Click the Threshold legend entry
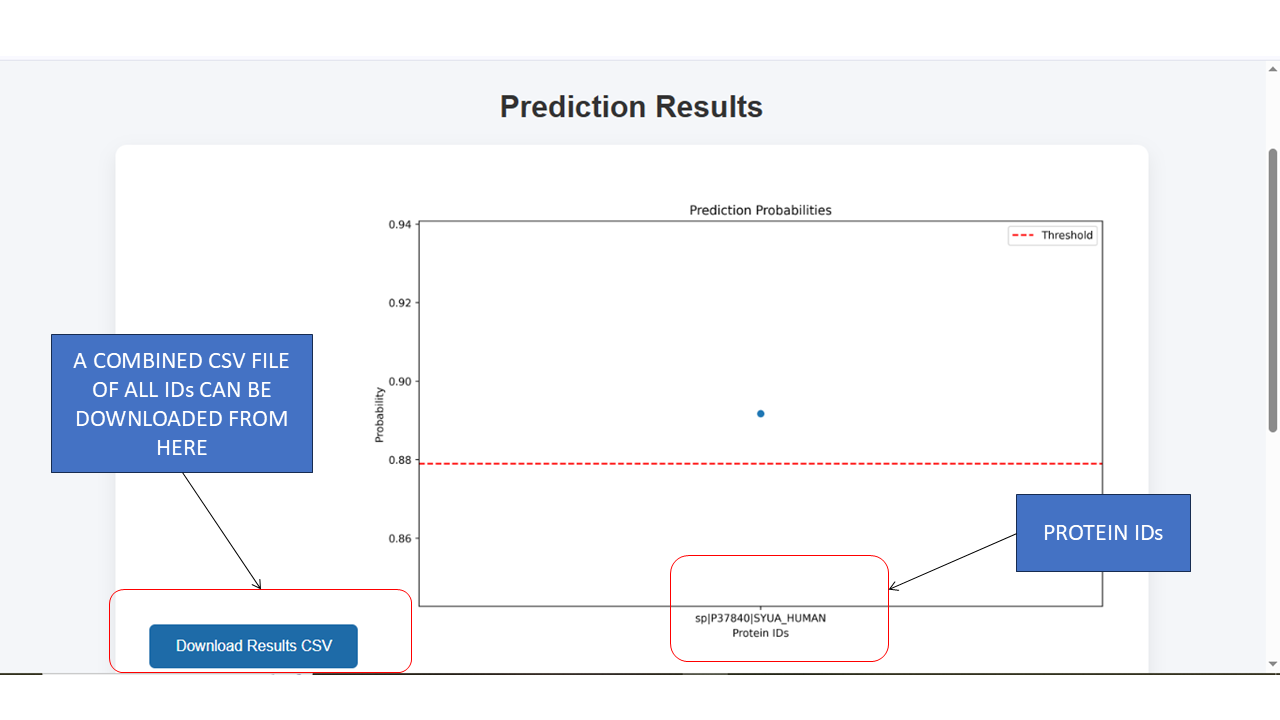The width and height of the screenshot is (1280, 720). (x=1053, y=236)
